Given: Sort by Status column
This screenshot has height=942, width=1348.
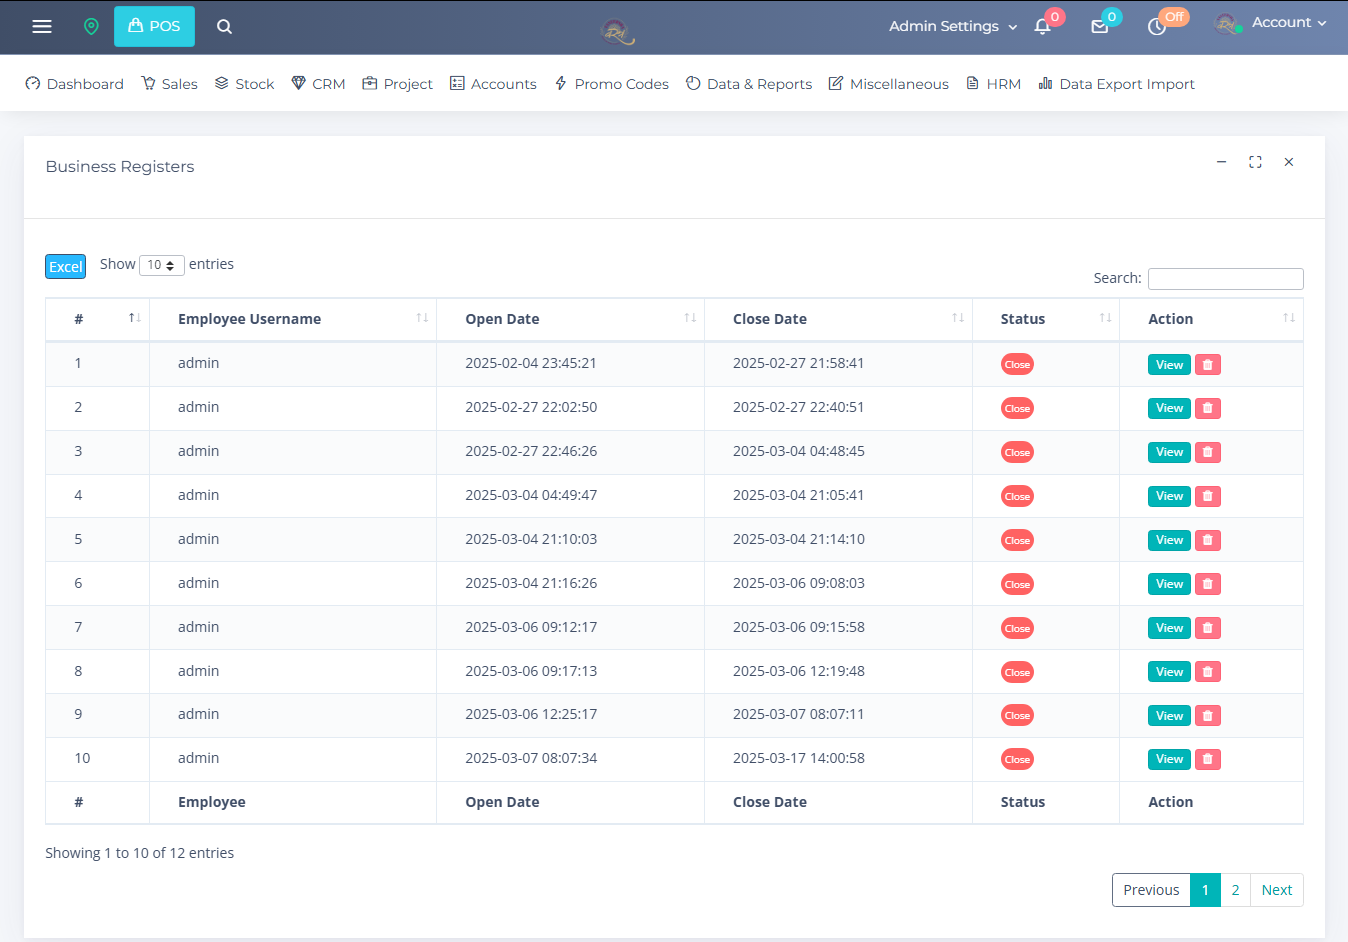Looking at the screenshot, I should click(1046, 319).
